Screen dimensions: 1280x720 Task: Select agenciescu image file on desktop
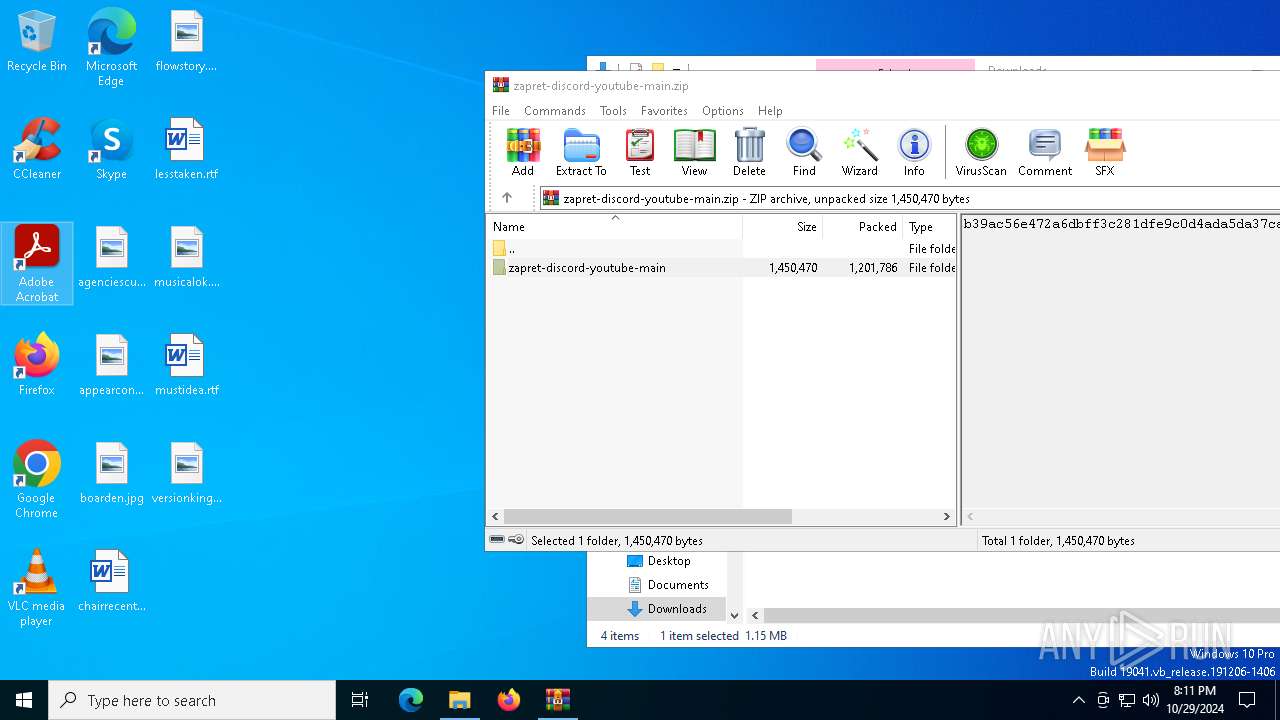112,258
